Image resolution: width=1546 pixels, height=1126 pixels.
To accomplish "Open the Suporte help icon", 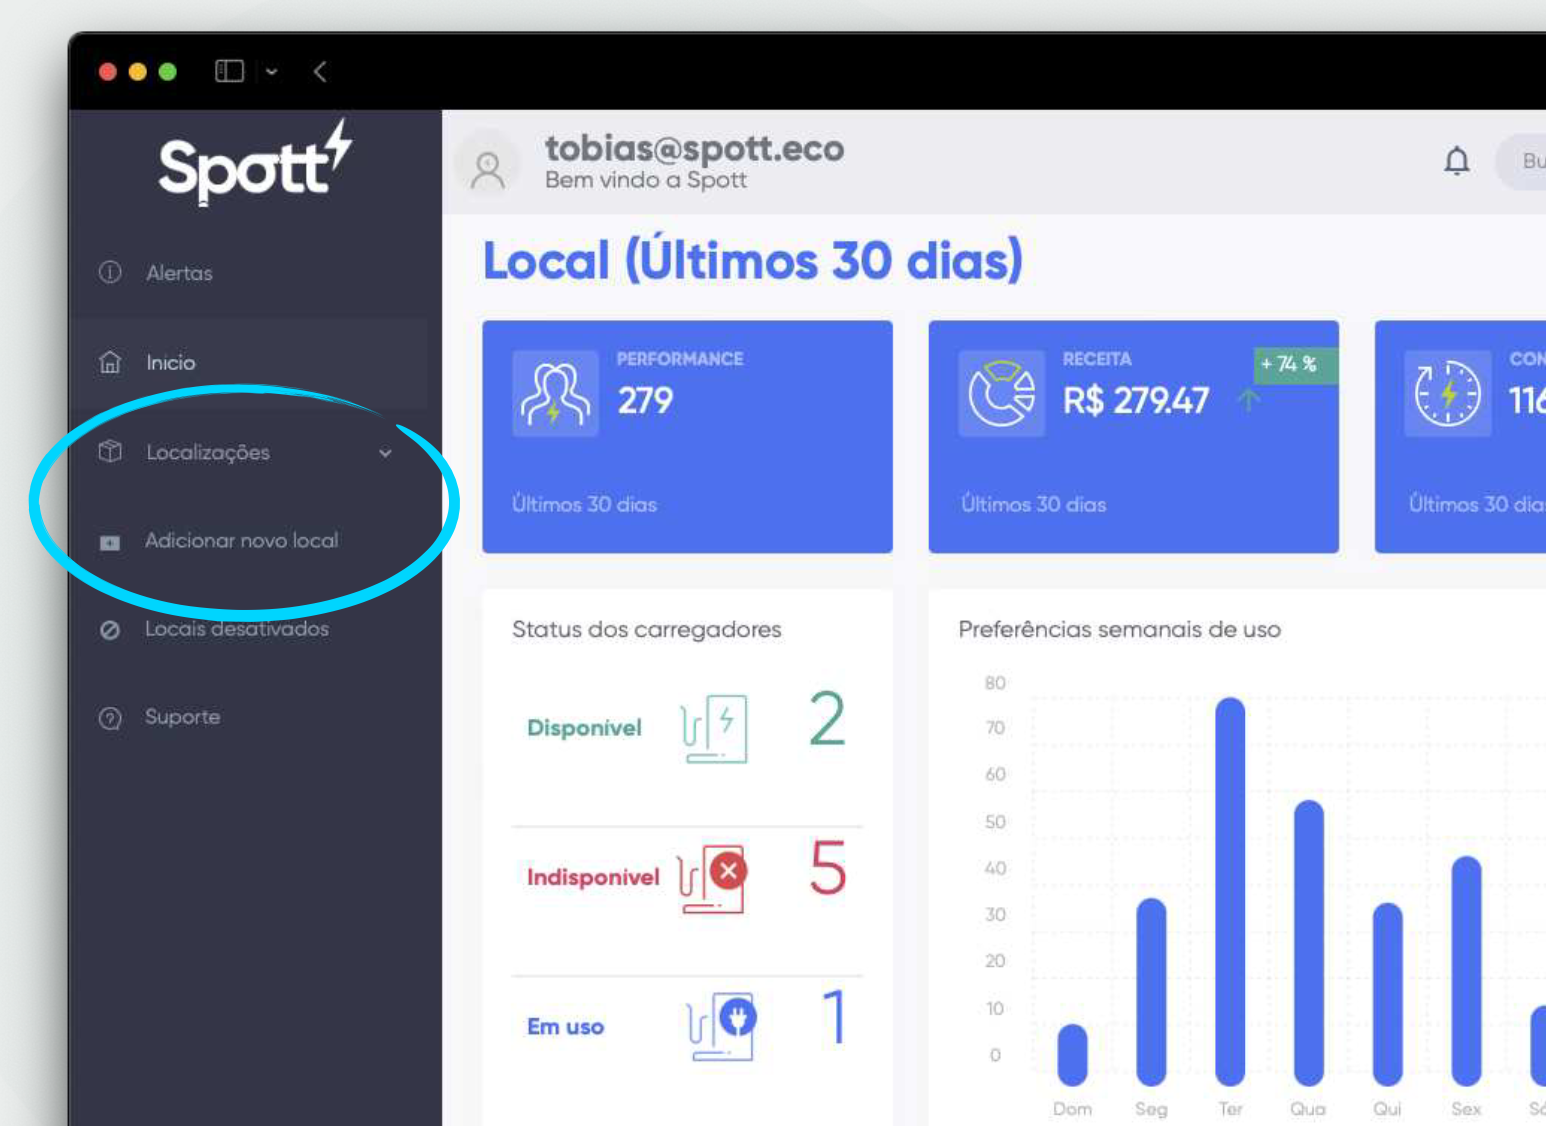I will click(x=110, y=717).
